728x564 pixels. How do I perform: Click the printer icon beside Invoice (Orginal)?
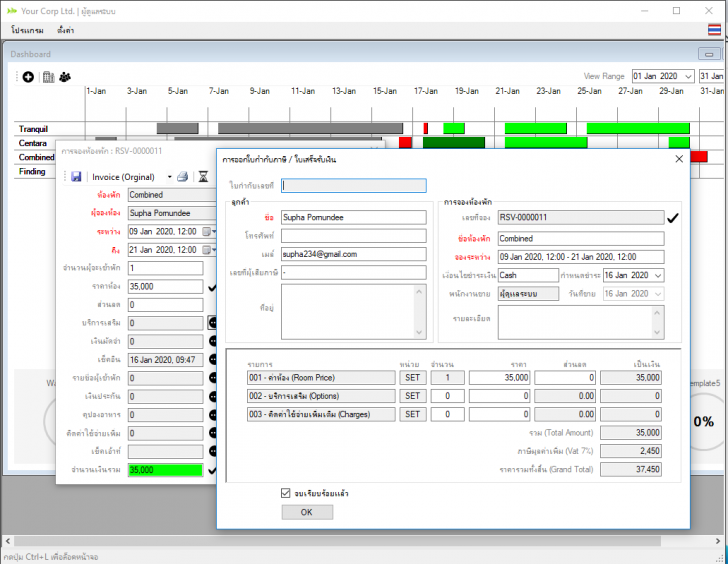pyautogui.click(x=182, y=177)
